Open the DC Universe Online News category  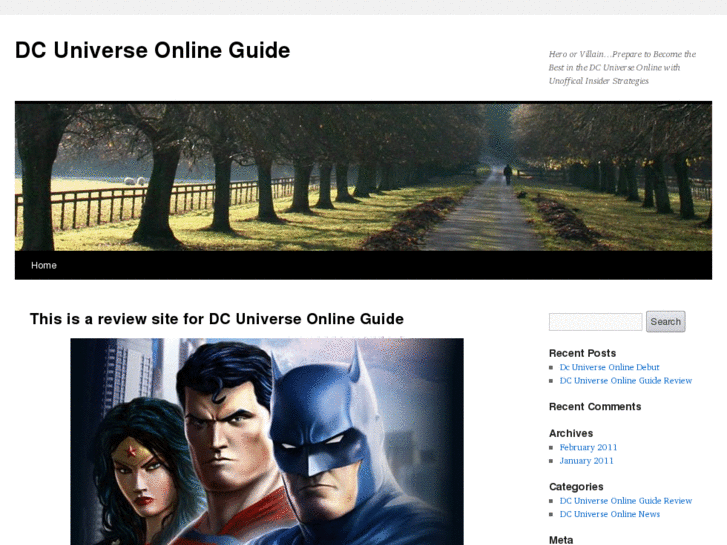[x=610, y=514]
